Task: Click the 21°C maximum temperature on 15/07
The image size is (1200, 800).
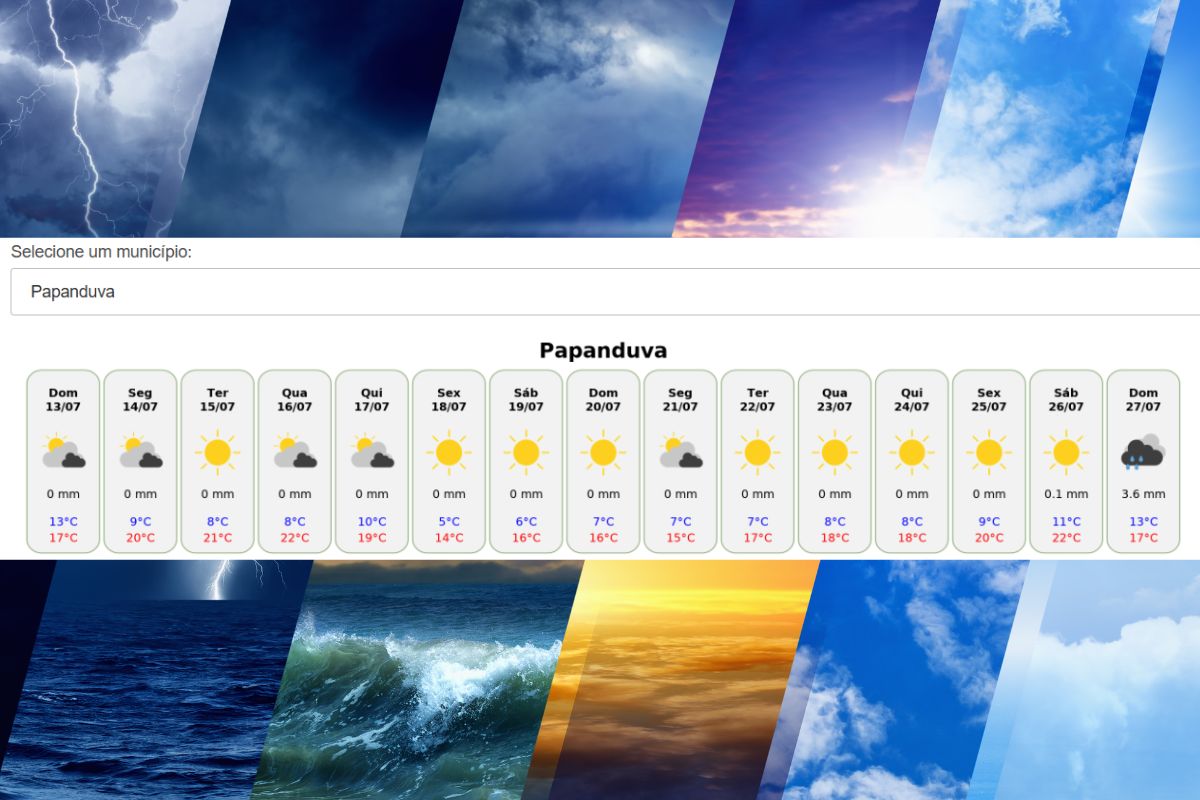Action: pos(217,538)
